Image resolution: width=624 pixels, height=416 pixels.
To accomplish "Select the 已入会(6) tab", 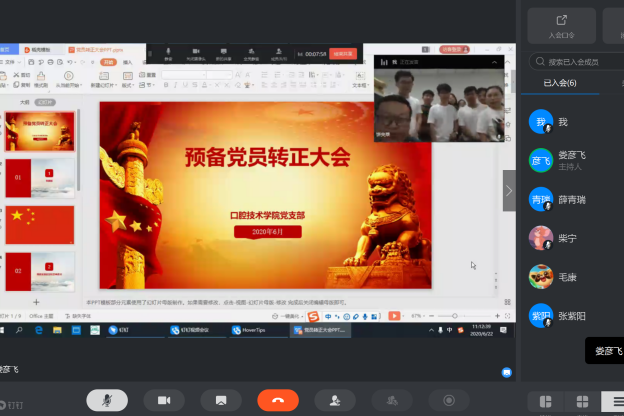I will point(559,83).
